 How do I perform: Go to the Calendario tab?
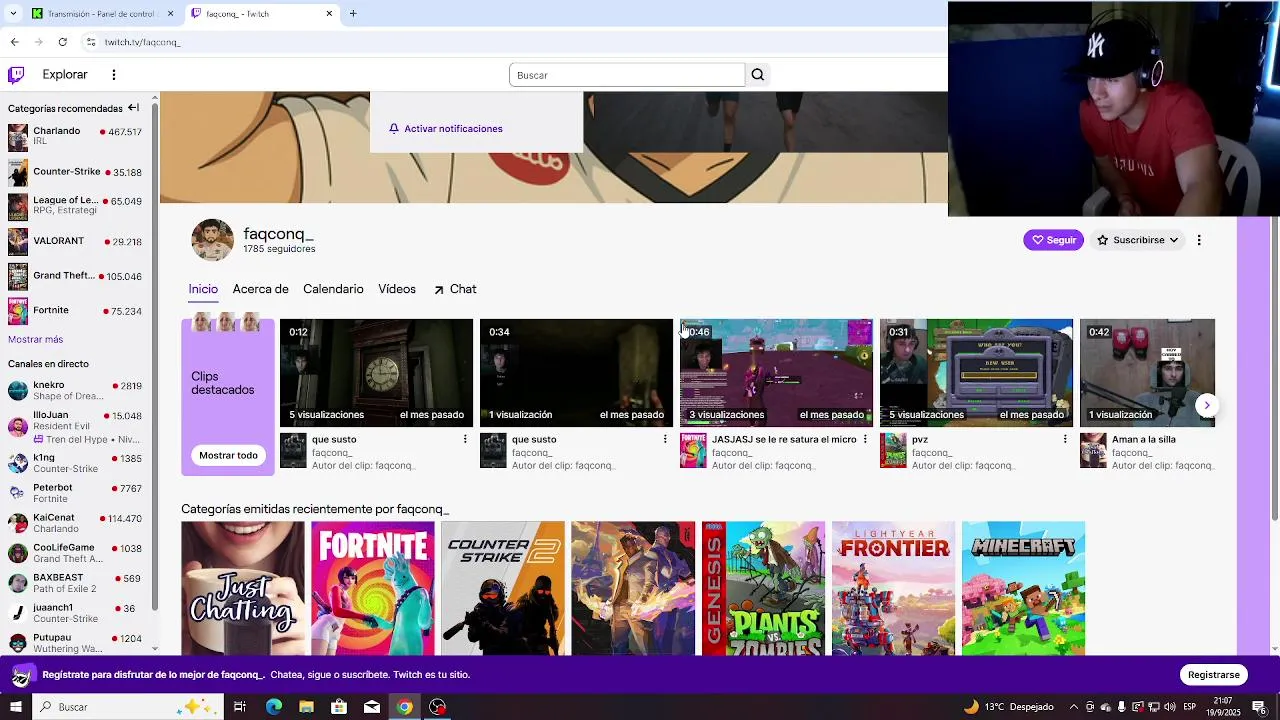pyautogui.click(x=333, y=289)
